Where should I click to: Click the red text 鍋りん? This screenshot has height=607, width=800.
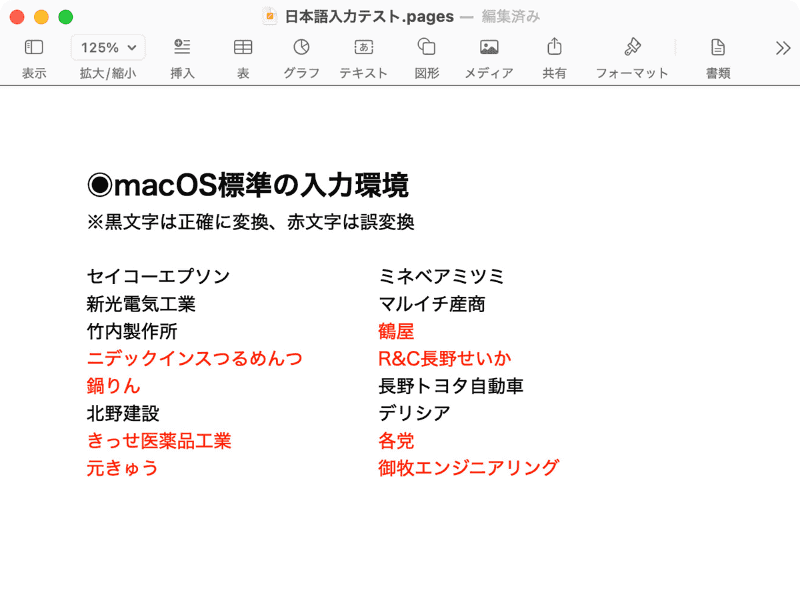pos(113,386)
